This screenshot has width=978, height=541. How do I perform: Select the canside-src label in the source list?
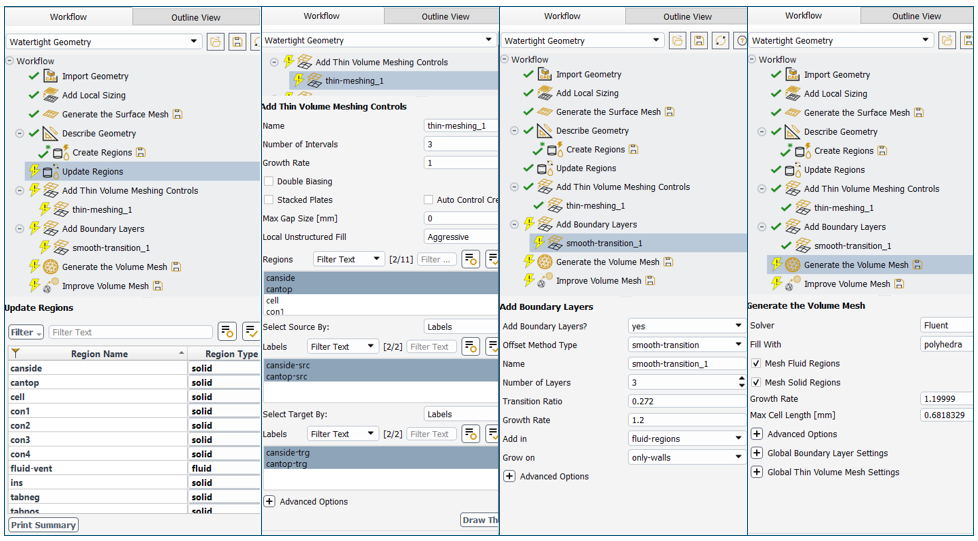coord(380,365)
